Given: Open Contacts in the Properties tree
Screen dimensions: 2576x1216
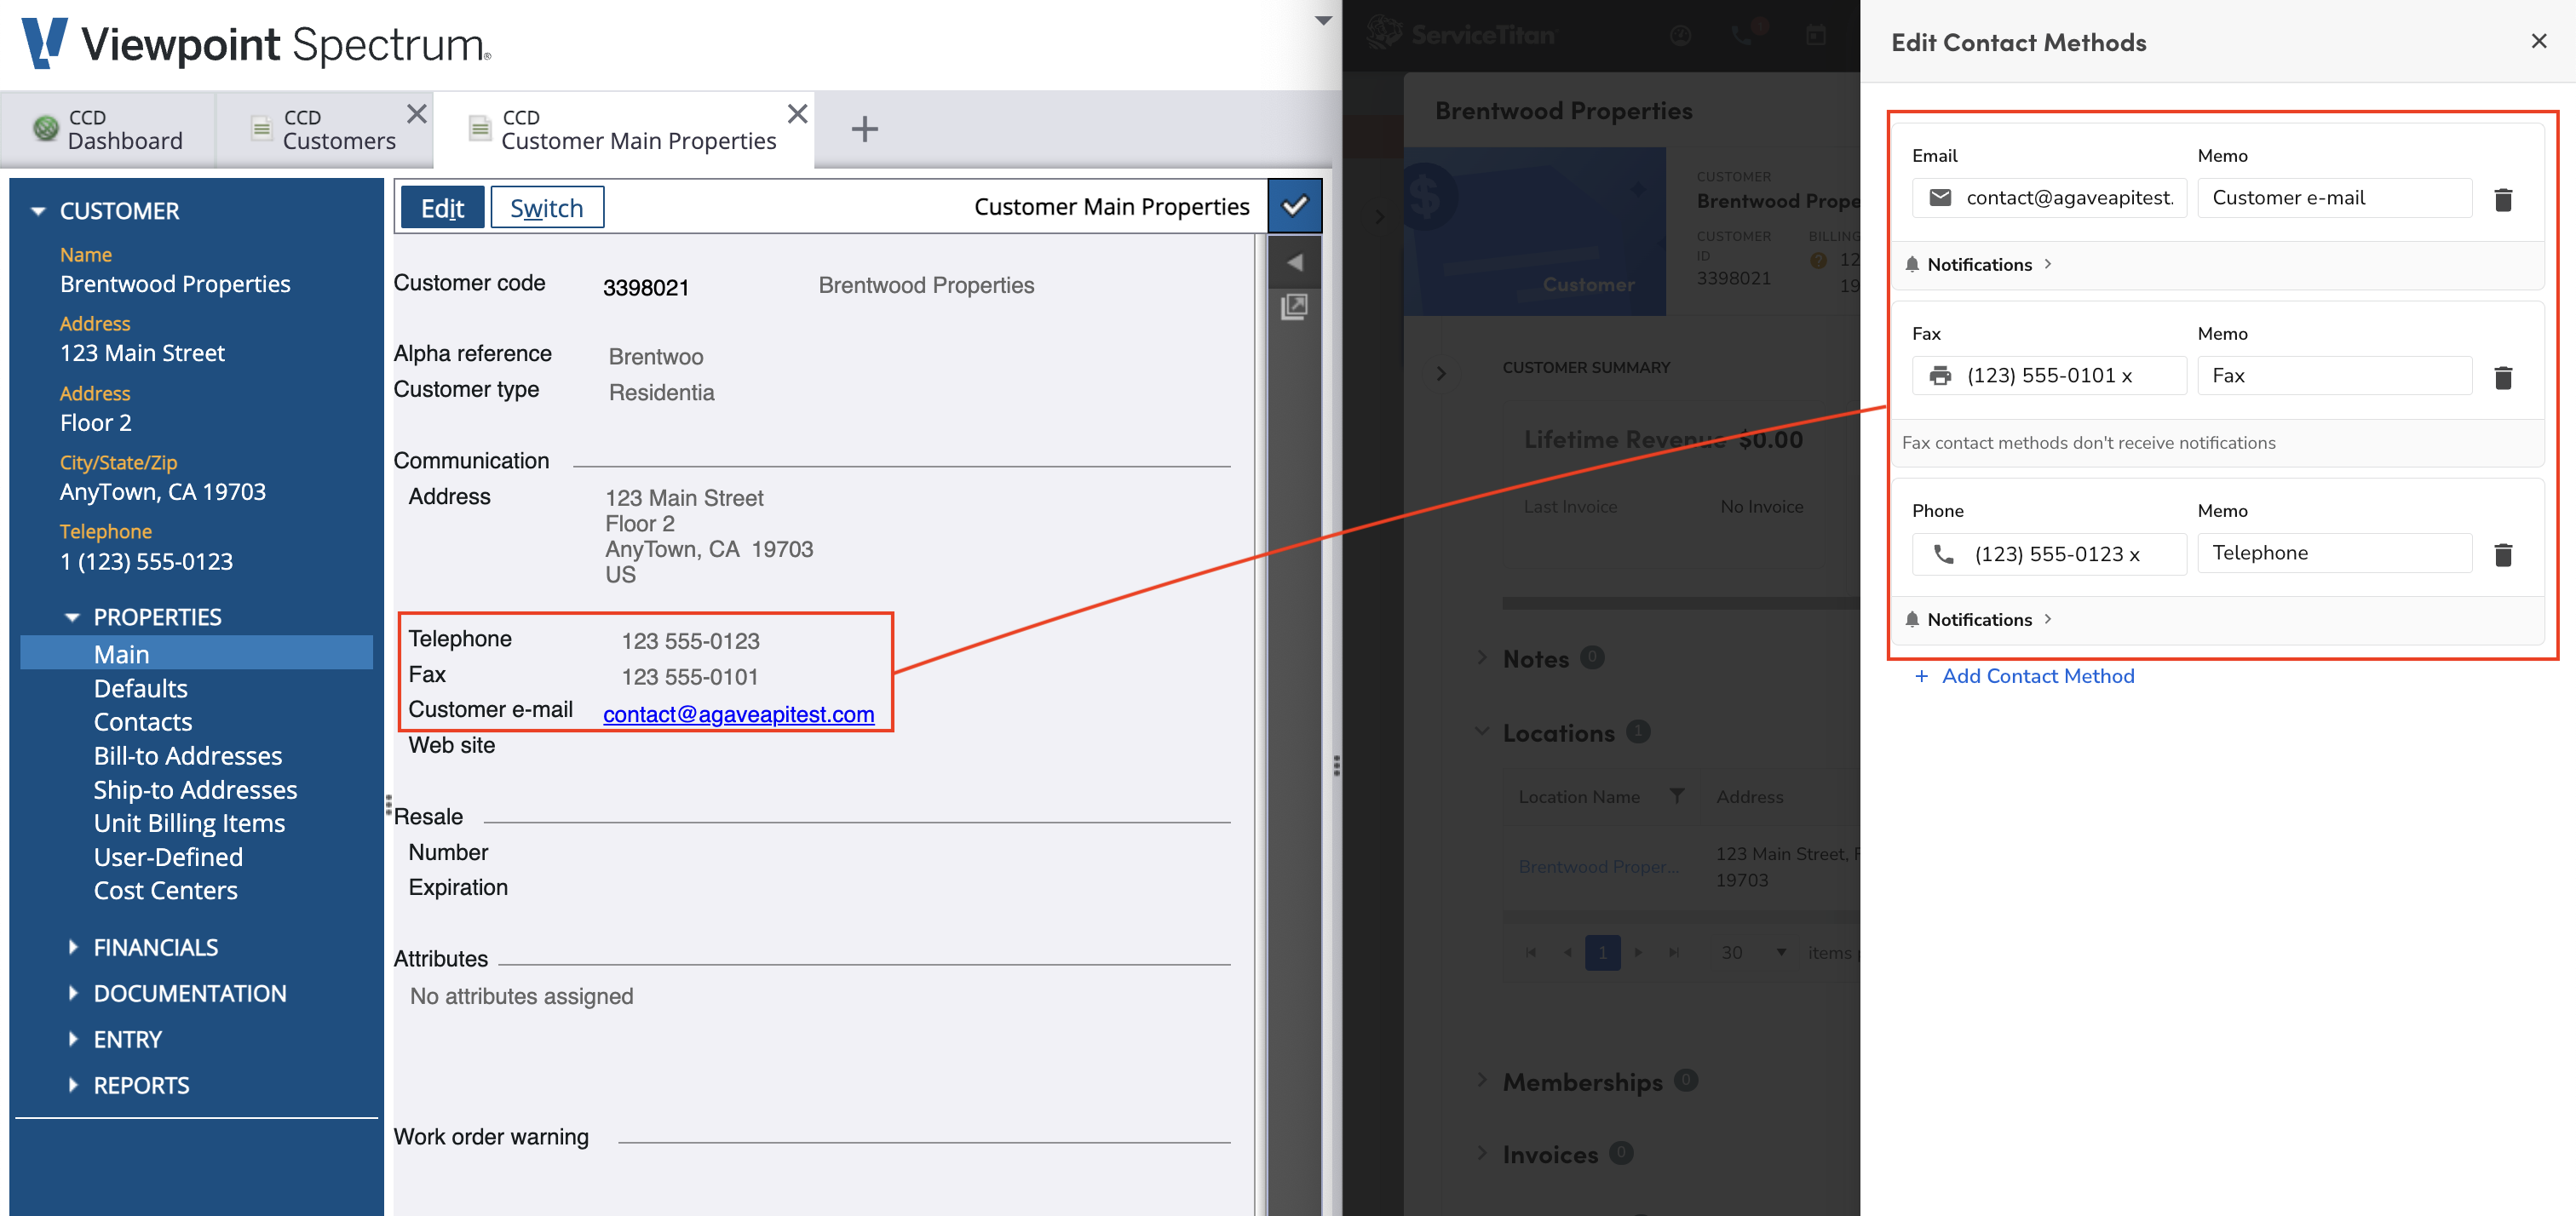Looking at the screenshot, I should point(142,722).
